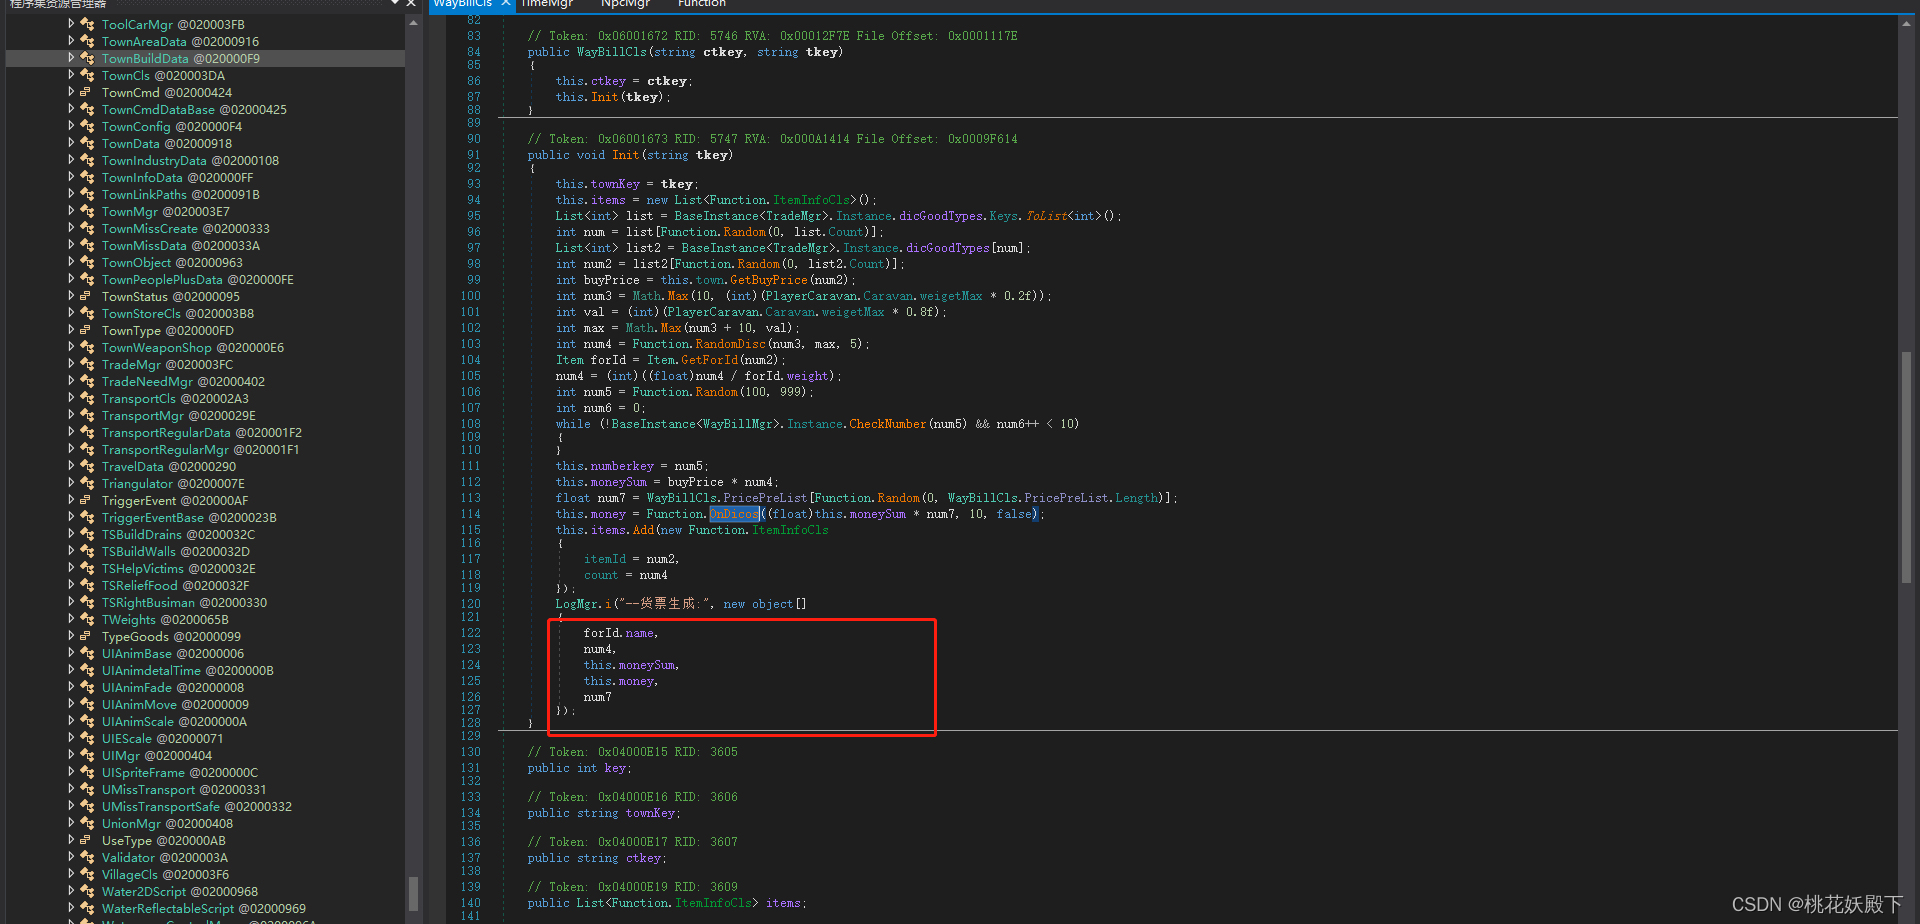The width and height of the screenshot is (1920, 924).
Task: Expand the UnionMgr node arrow
Action: point(71,823)
